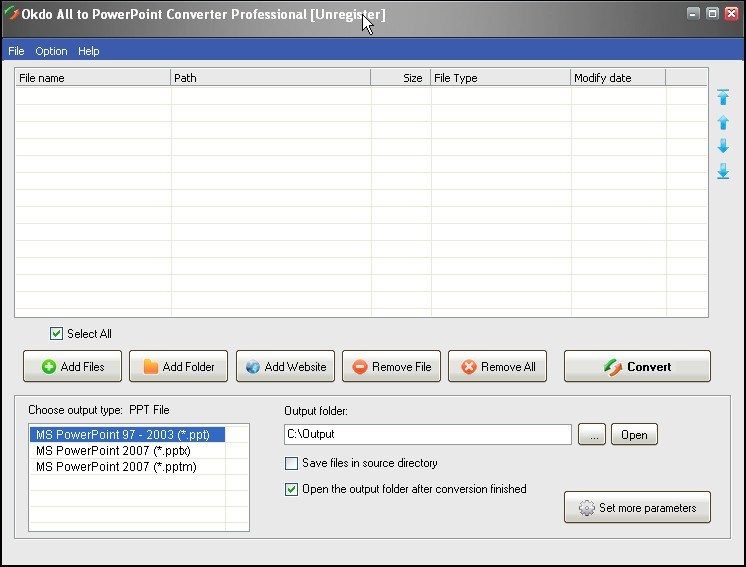The height and width of the screenshot is (567, 746).
Task: Start conversion with the Convert button
Action: point(638,366)
